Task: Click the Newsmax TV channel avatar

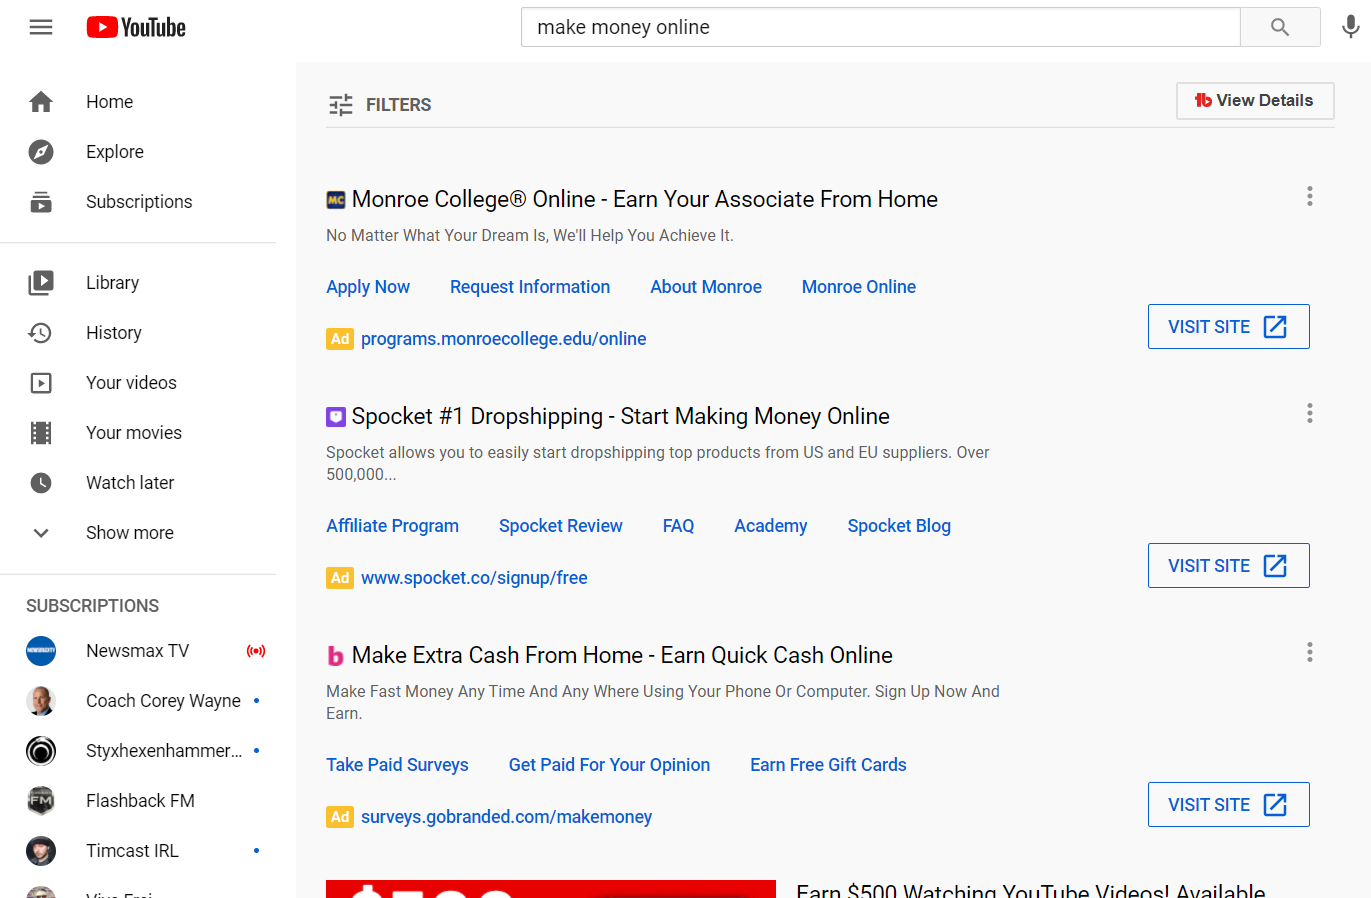Action: [41, 651]
